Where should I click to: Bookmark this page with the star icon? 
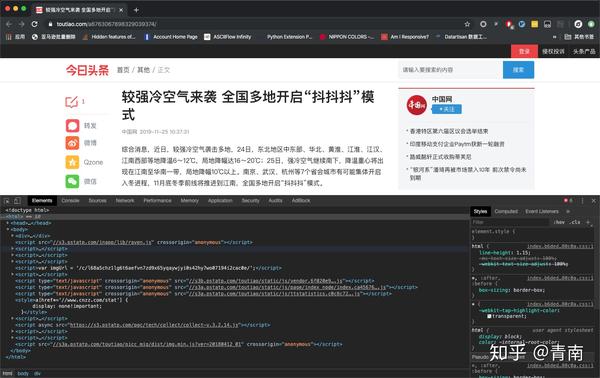pyautogui.click(x=467, y=24)
